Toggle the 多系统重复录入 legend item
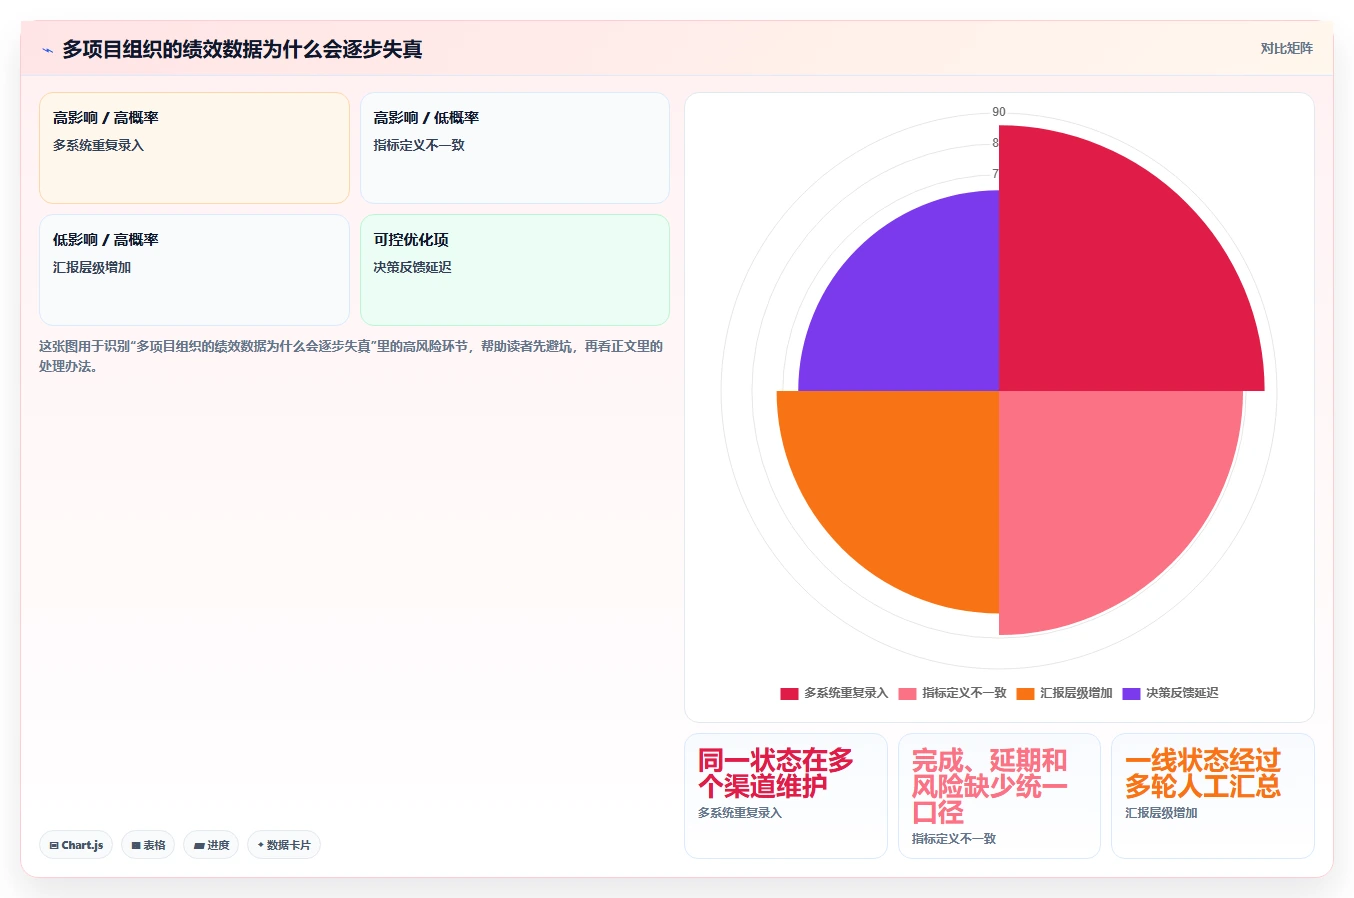Screen dimensions: 1354x898 click(834, 693)
